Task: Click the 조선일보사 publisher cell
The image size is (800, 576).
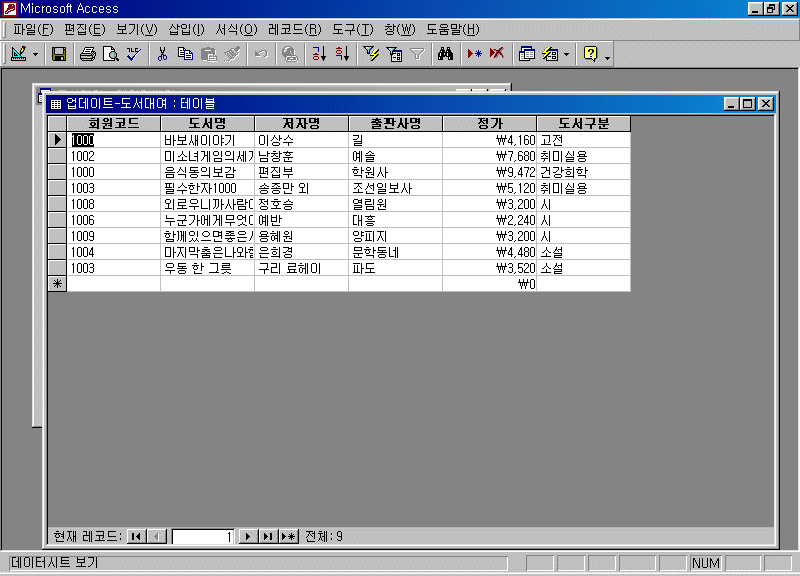Action: 395,188
